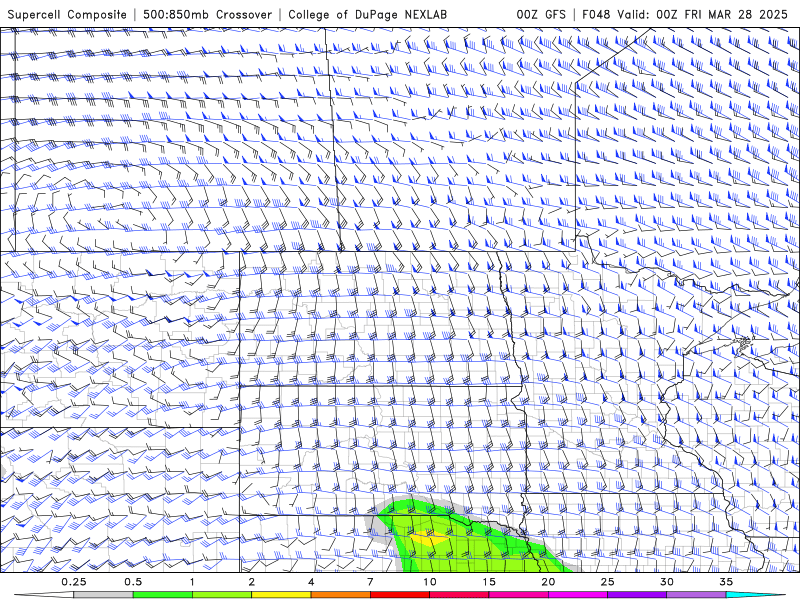Screen dimensions: 800x600
Task: Click the orange 4–7 colorbar swatch
Action: coord(340,595)
